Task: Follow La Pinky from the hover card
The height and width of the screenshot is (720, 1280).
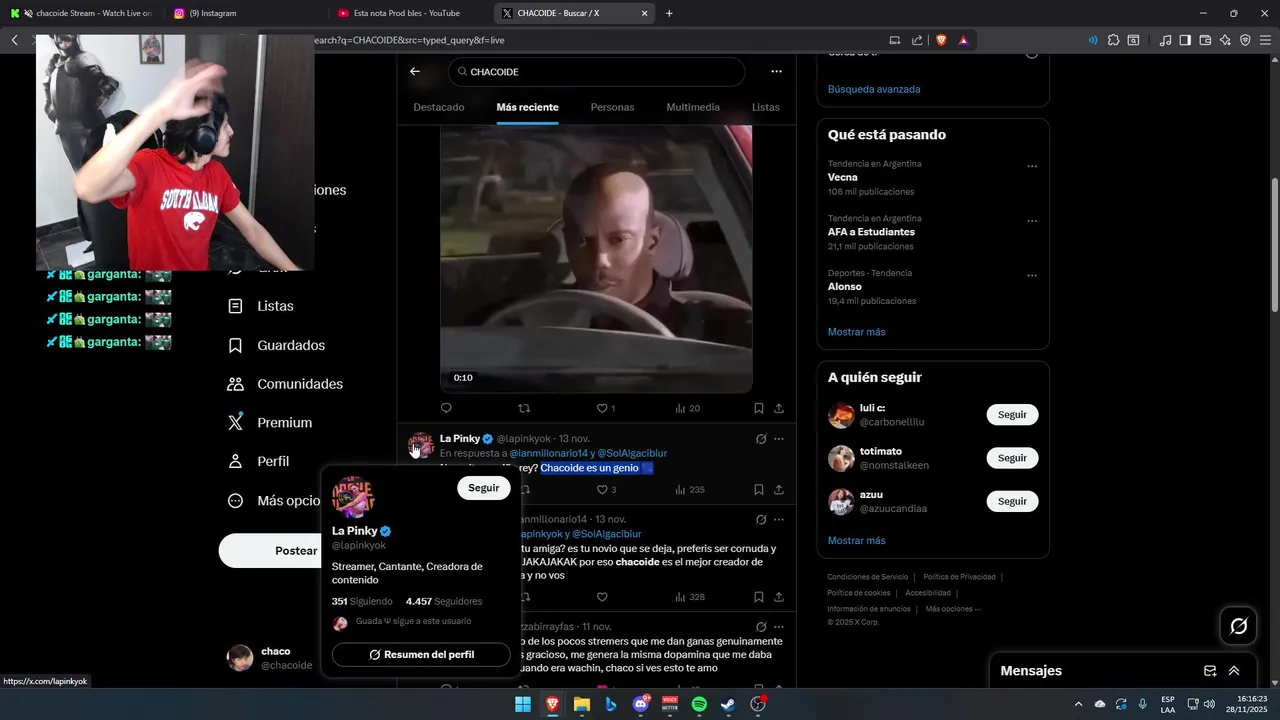Action: [x=484, y=488]
